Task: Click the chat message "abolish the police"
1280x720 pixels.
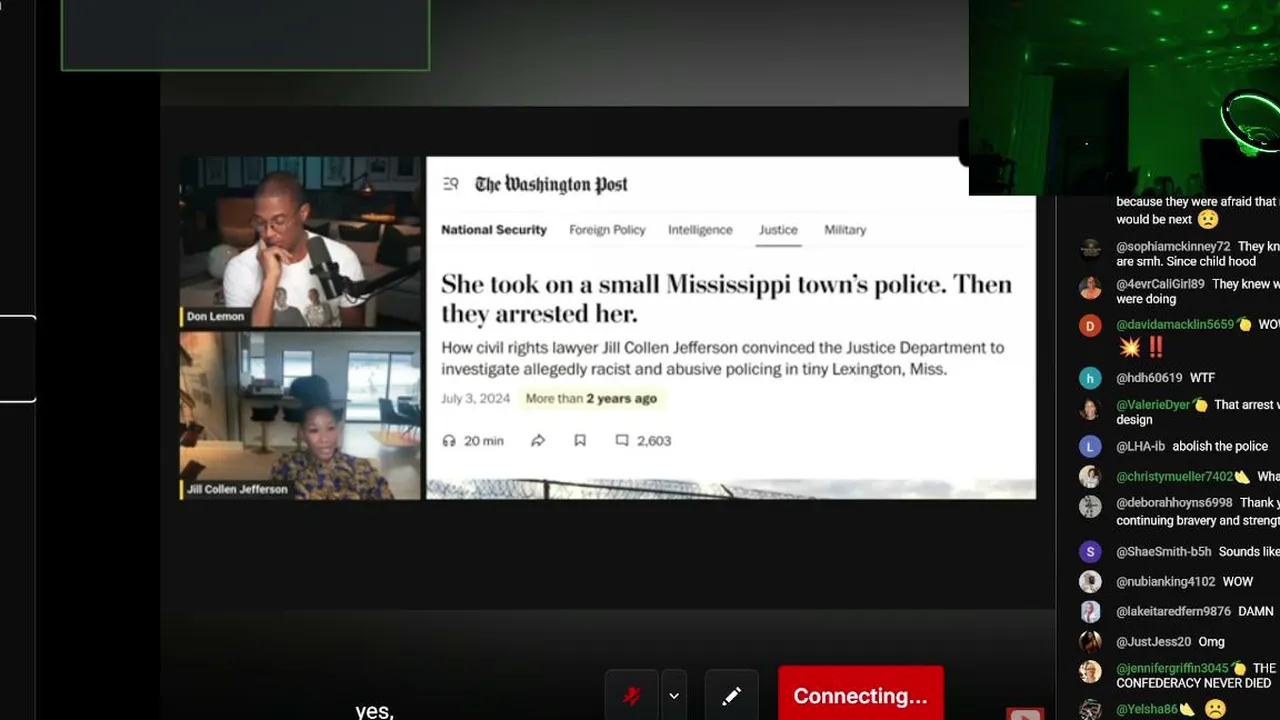Action: point(1220,447)
